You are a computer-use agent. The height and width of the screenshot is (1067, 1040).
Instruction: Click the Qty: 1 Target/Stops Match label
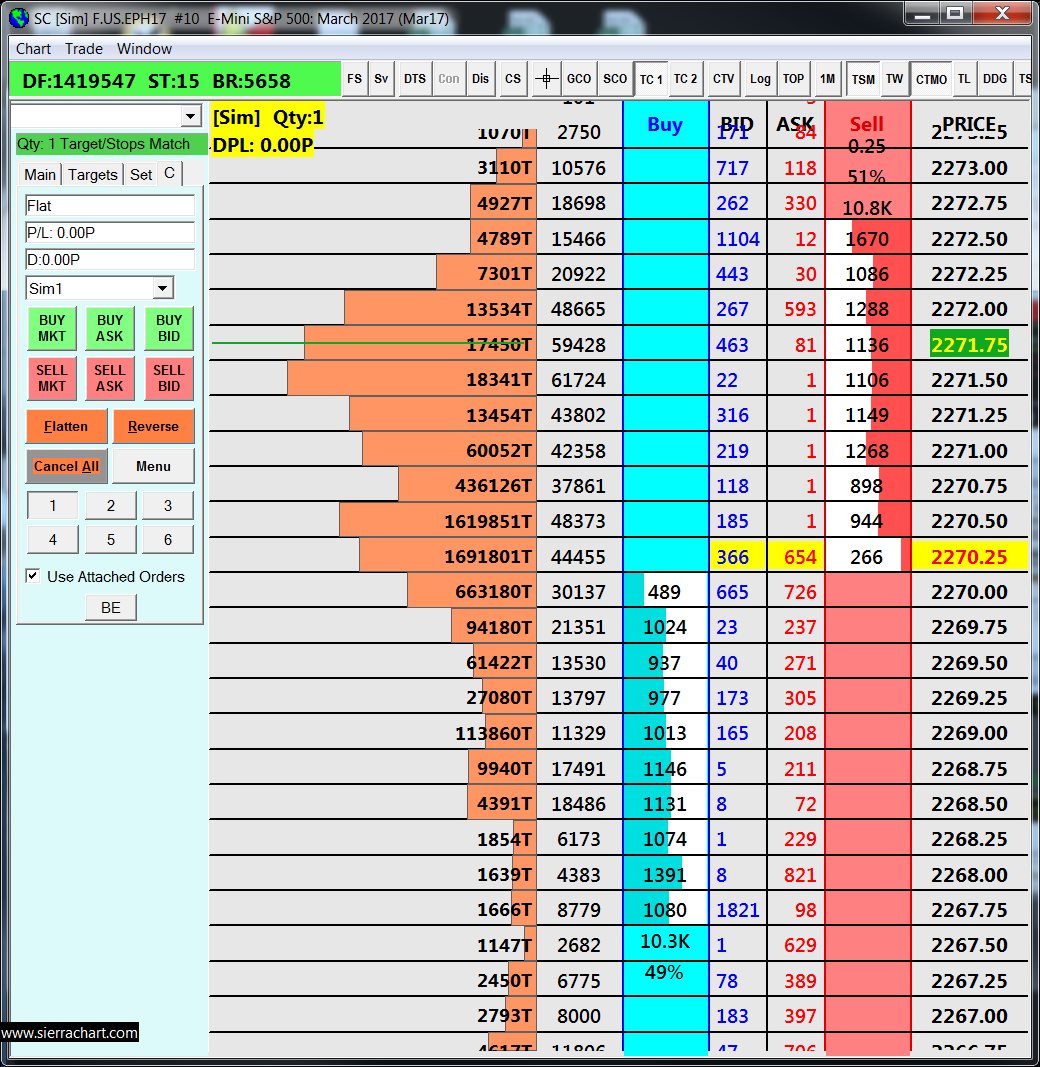112,144
